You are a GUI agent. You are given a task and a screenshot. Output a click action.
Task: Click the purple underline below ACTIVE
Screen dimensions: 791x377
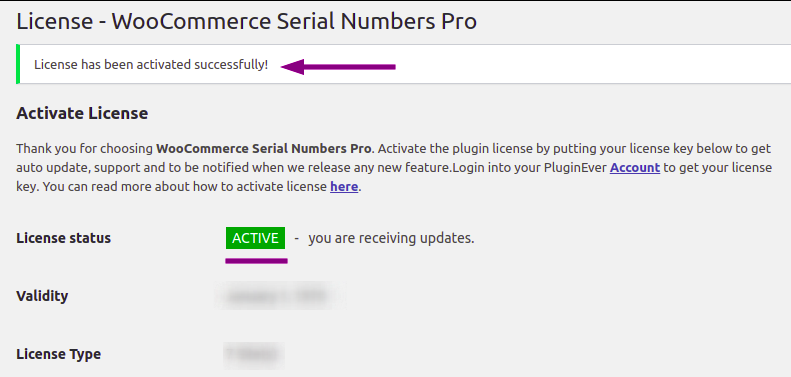[x=256, y=261]
